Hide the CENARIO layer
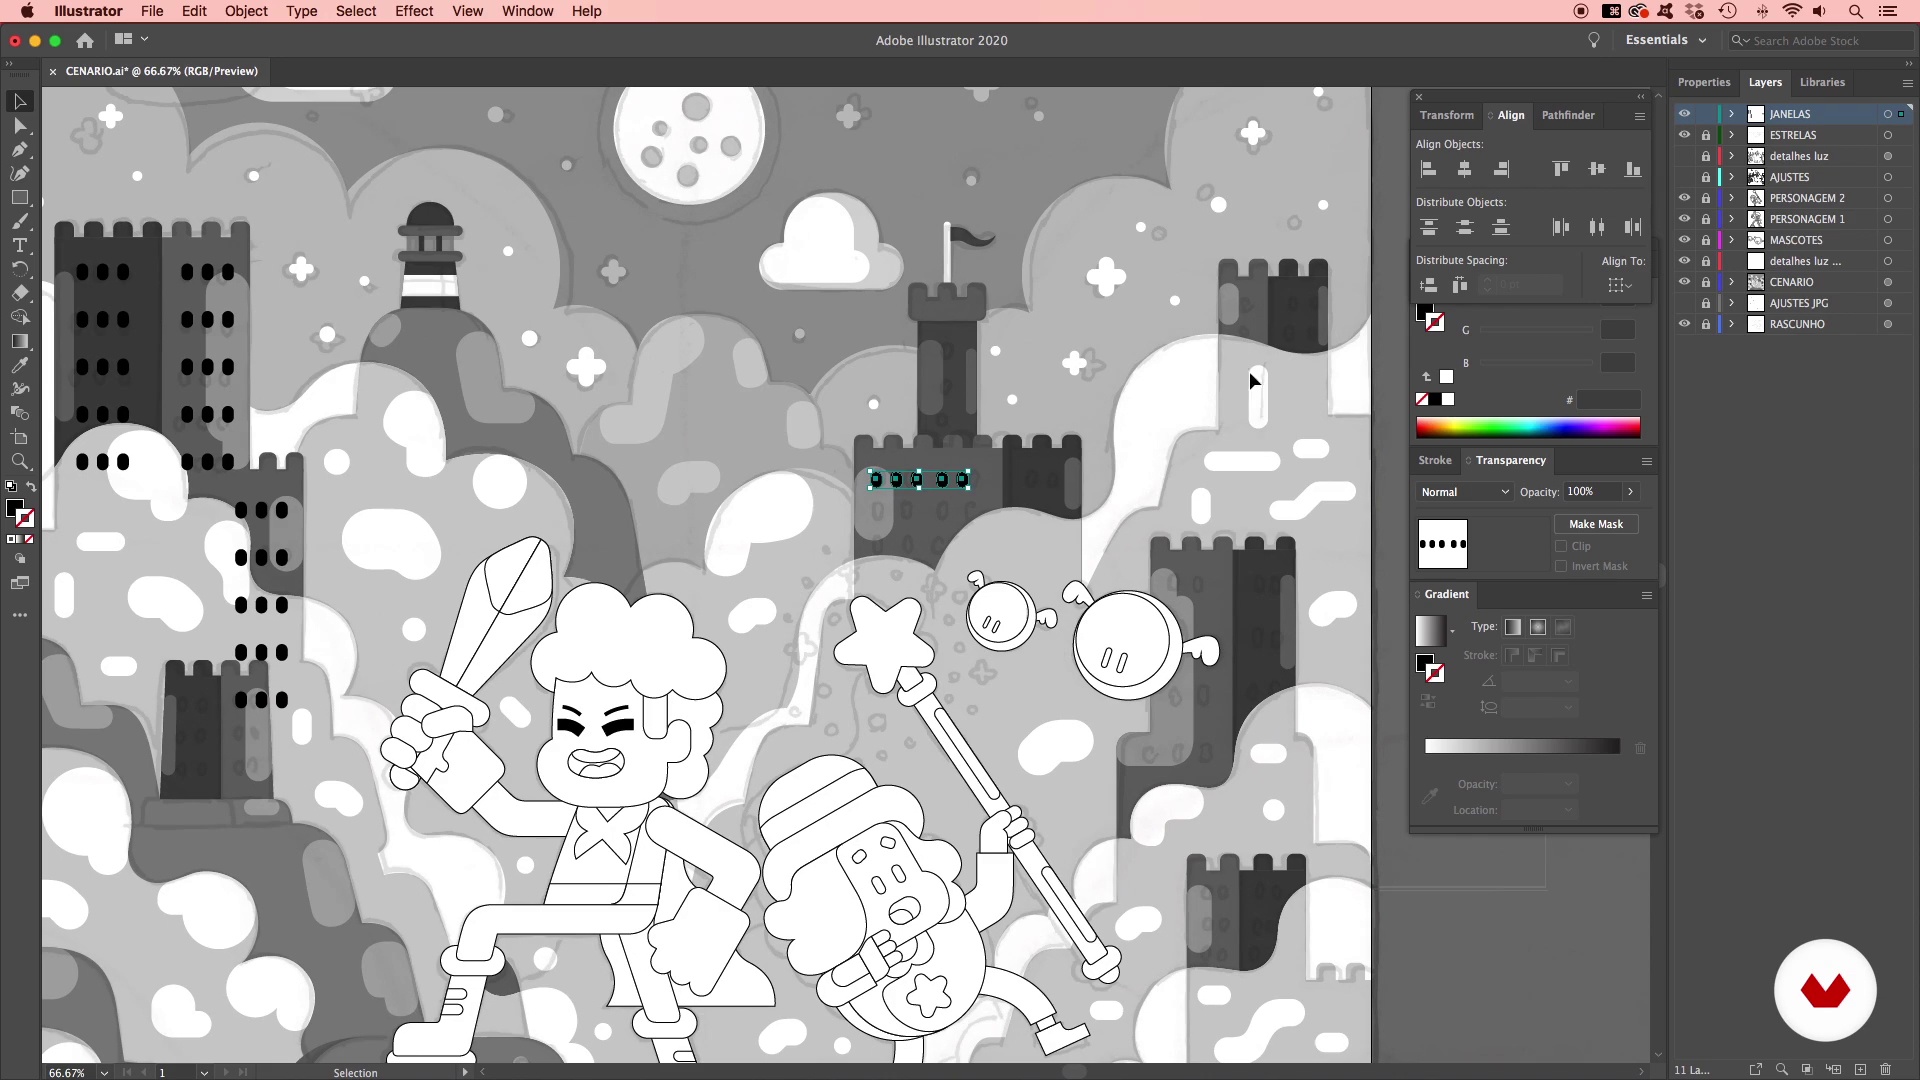The image size is (1920, 1080). pyautogui.click(x=1684, y=282)
